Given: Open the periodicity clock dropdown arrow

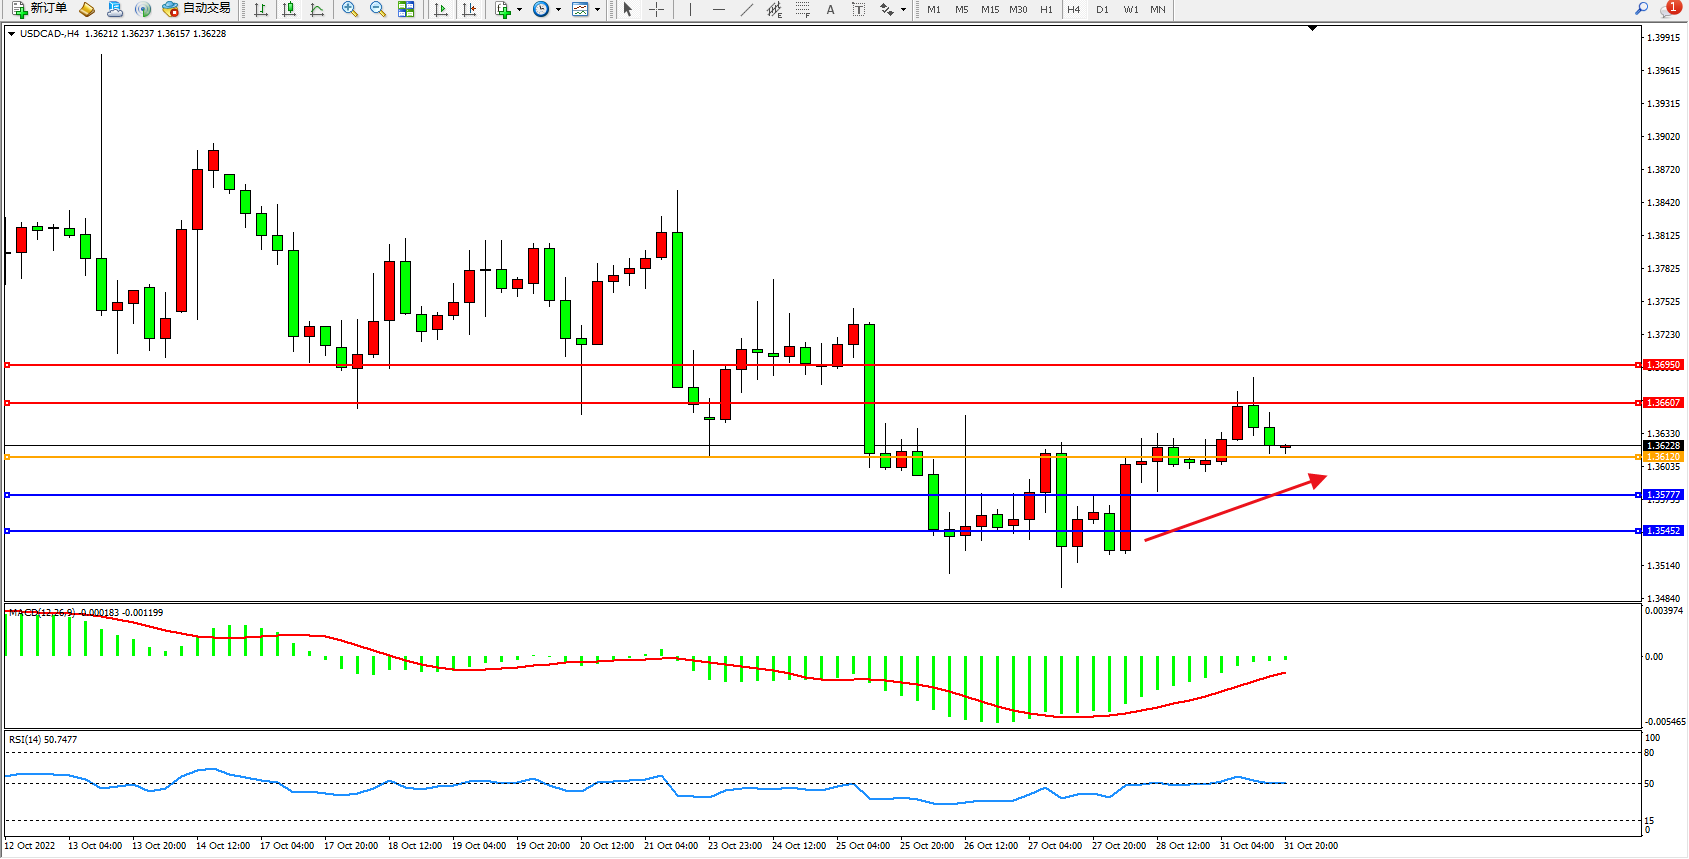Looking at the screenshot, I should (558, 10).
